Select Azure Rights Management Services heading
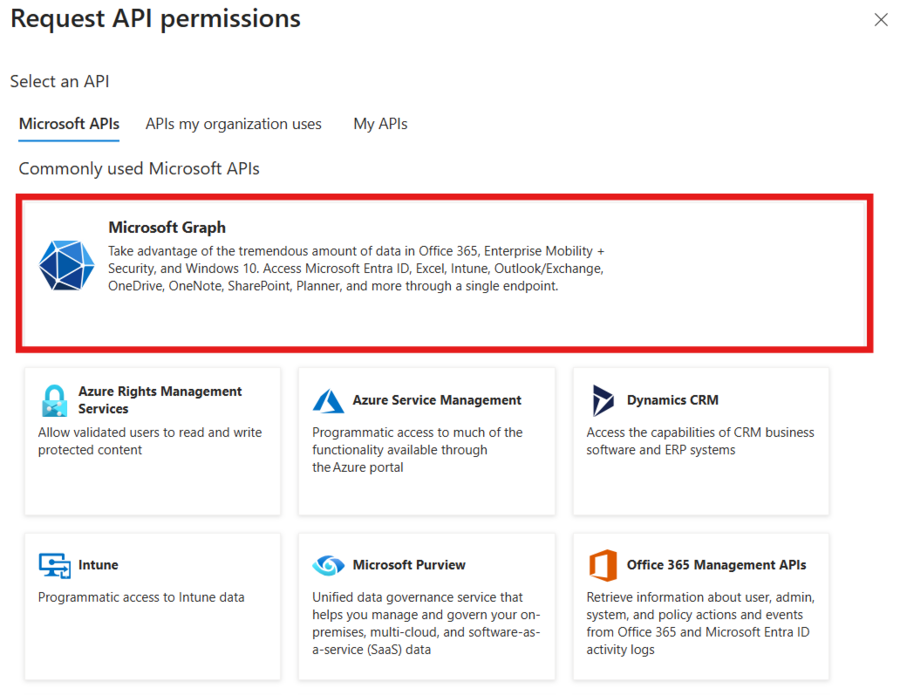This screenshot has width=900, height=695. pyautogui.click(x=160, y=400)
